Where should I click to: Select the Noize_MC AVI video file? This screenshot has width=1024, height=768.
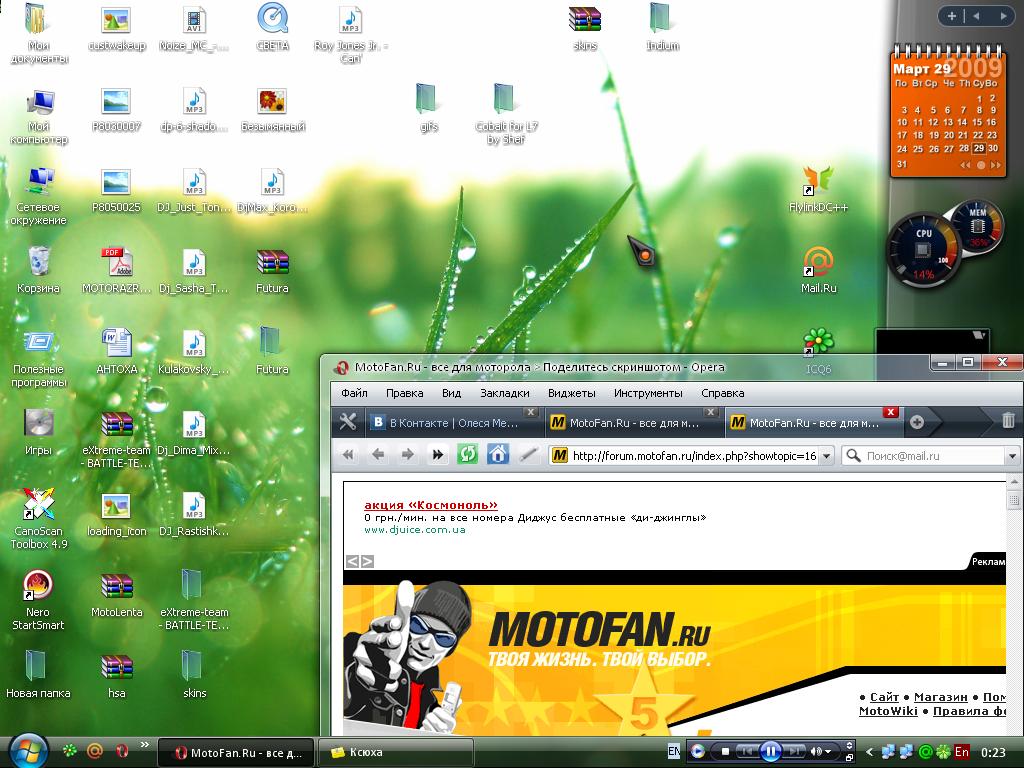point(194,27)
